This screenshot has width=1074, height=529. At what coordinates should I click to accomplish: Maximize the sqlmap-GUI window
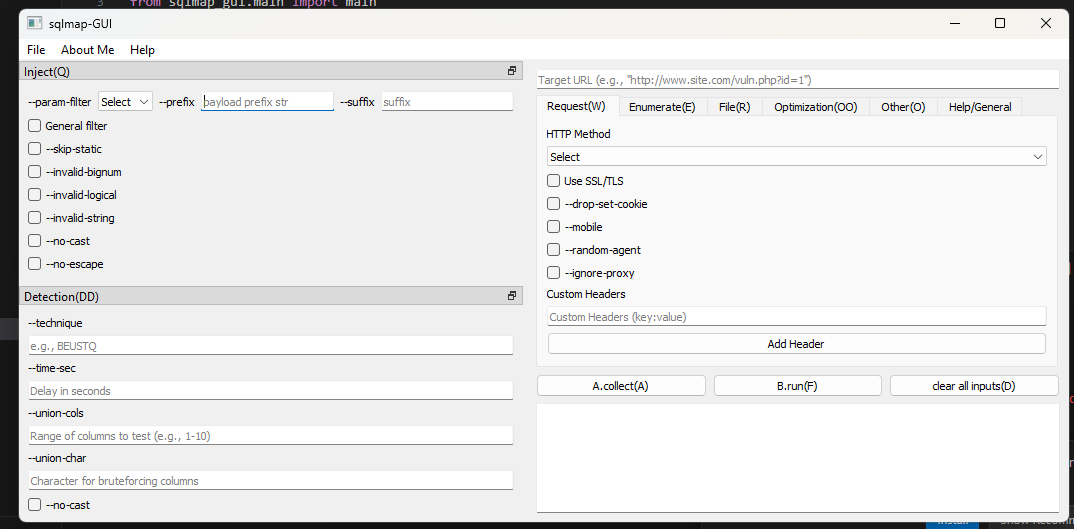[x=999, y=23]
